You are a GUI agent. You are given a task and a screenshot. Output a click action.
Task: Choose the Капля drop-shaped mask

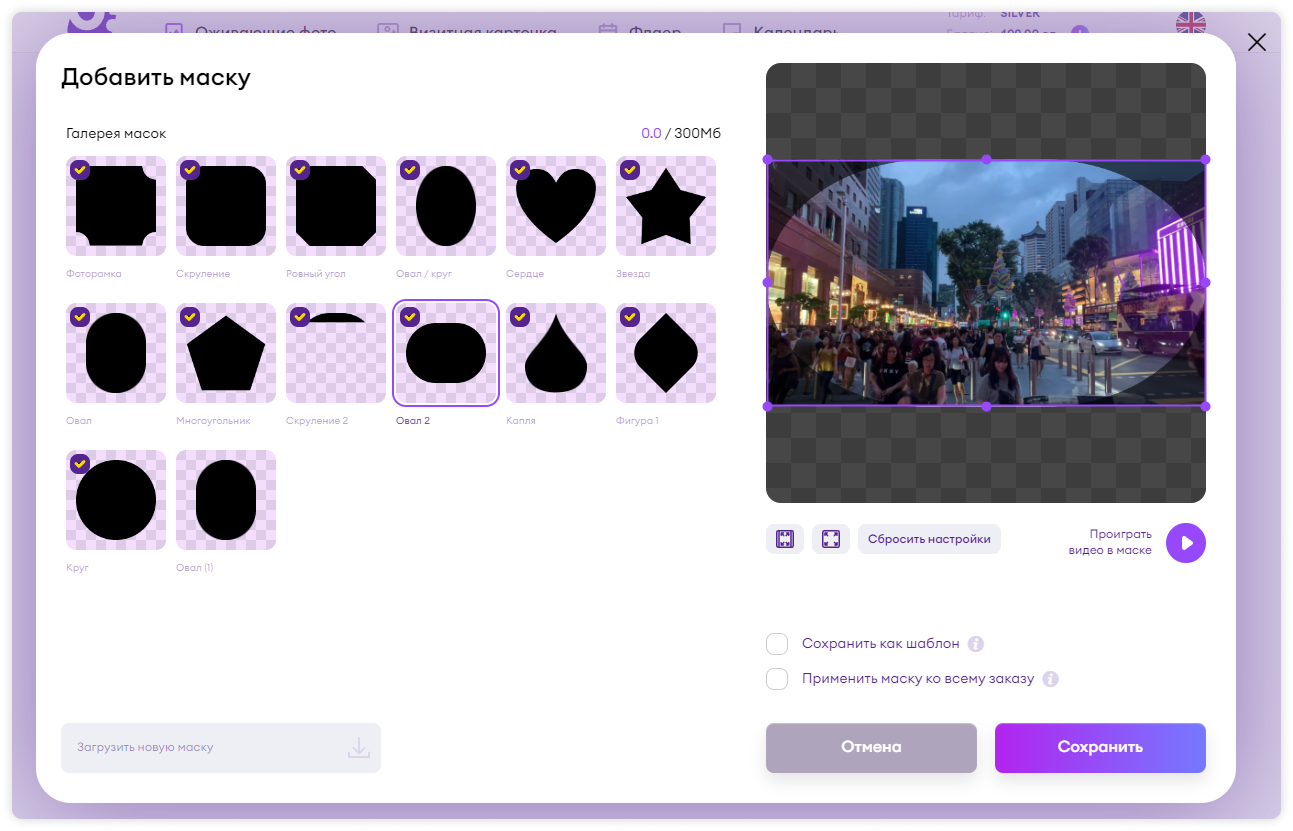(x=556, y=353)
